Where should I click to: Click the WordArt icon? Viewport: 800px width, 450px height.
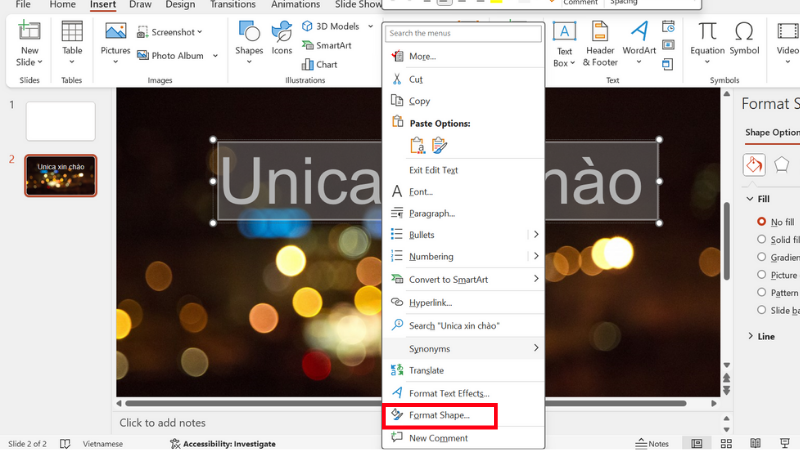639,35
